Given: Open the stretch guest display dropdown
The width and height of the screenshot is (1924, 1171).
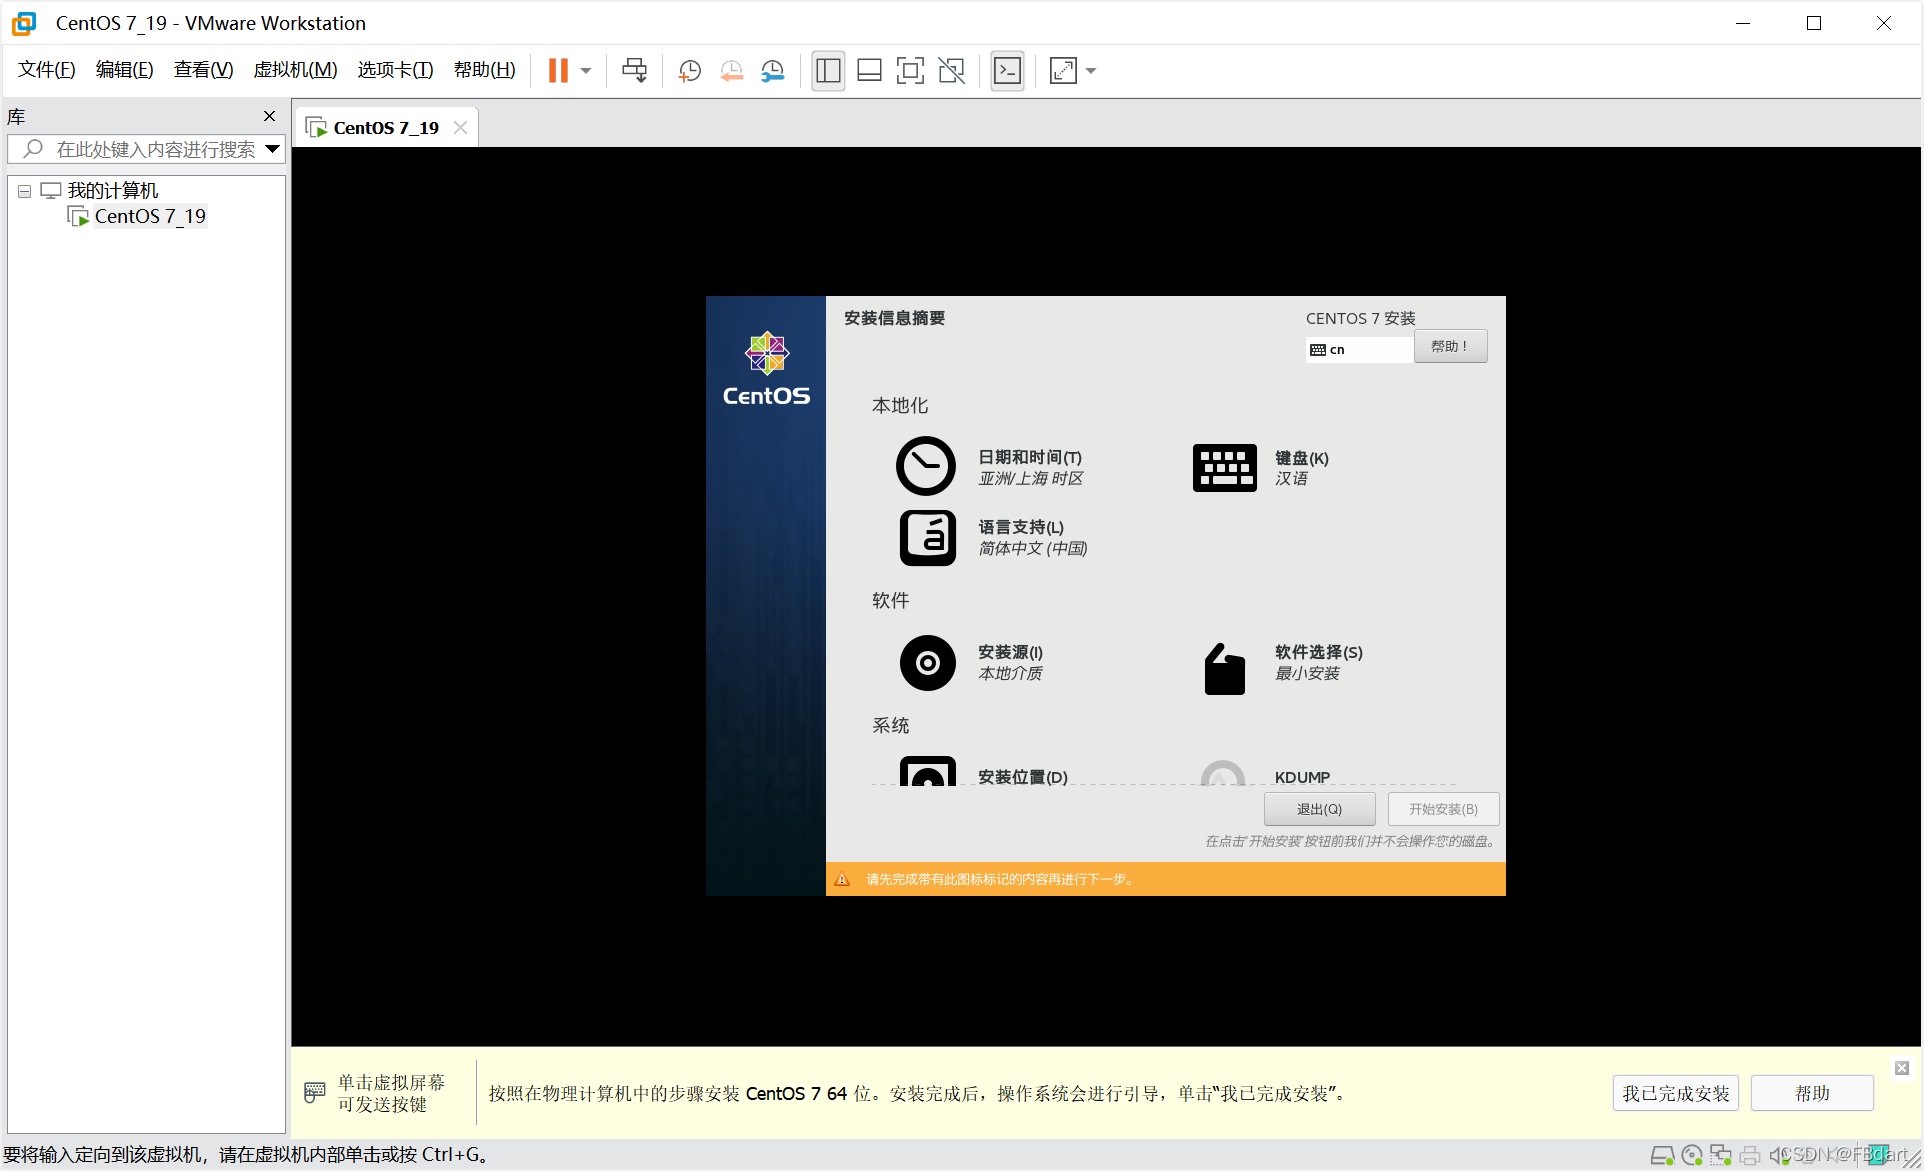Looking at the screenshot, I should pyautogui.click(x=1088, y=70).
